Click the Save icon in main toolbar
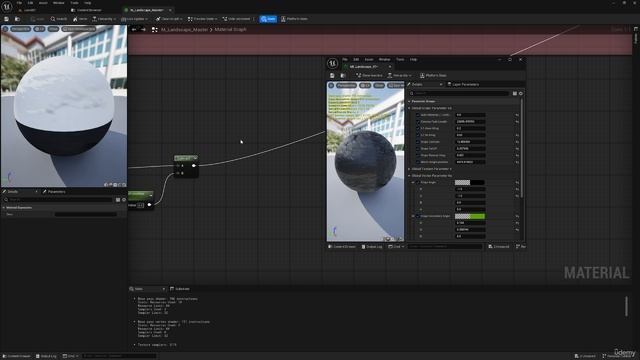Viewport: 640px width, 360px height. 6,19
